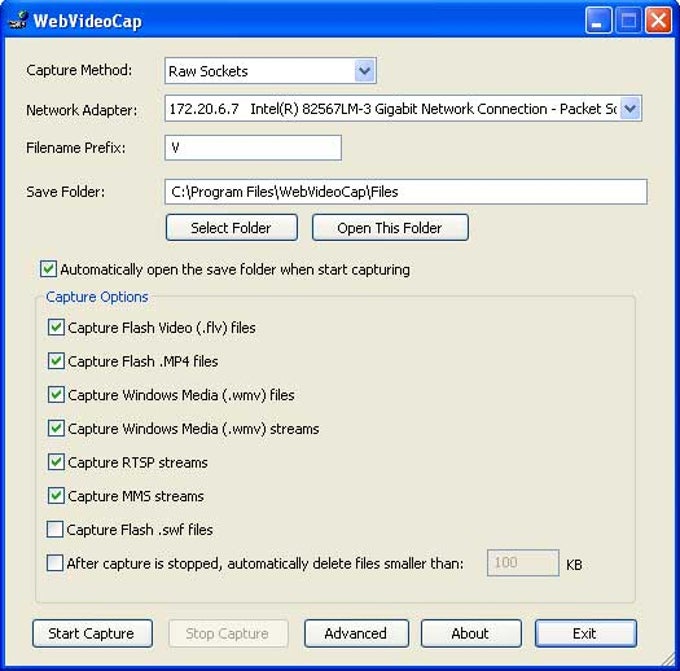Expand the Network Adapter dropdown list
The image size is (680, 671).
click(630, 108)
